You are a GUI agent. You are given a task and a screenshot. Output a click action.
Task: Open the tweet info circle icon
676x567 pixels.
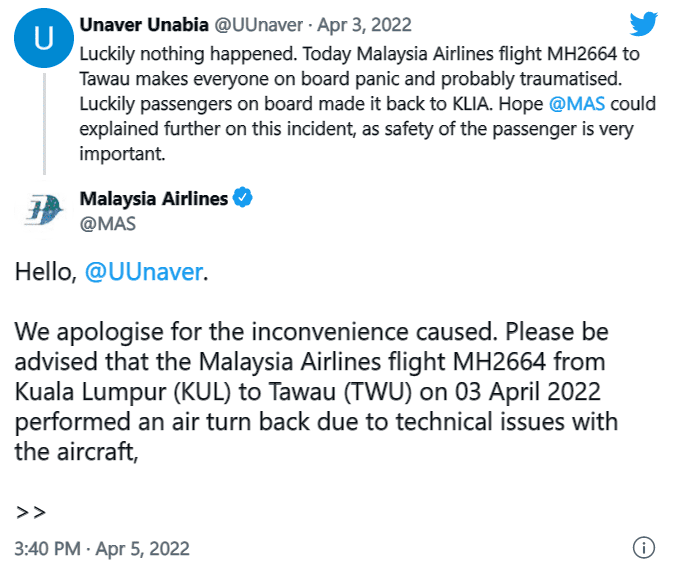(644, 548)
